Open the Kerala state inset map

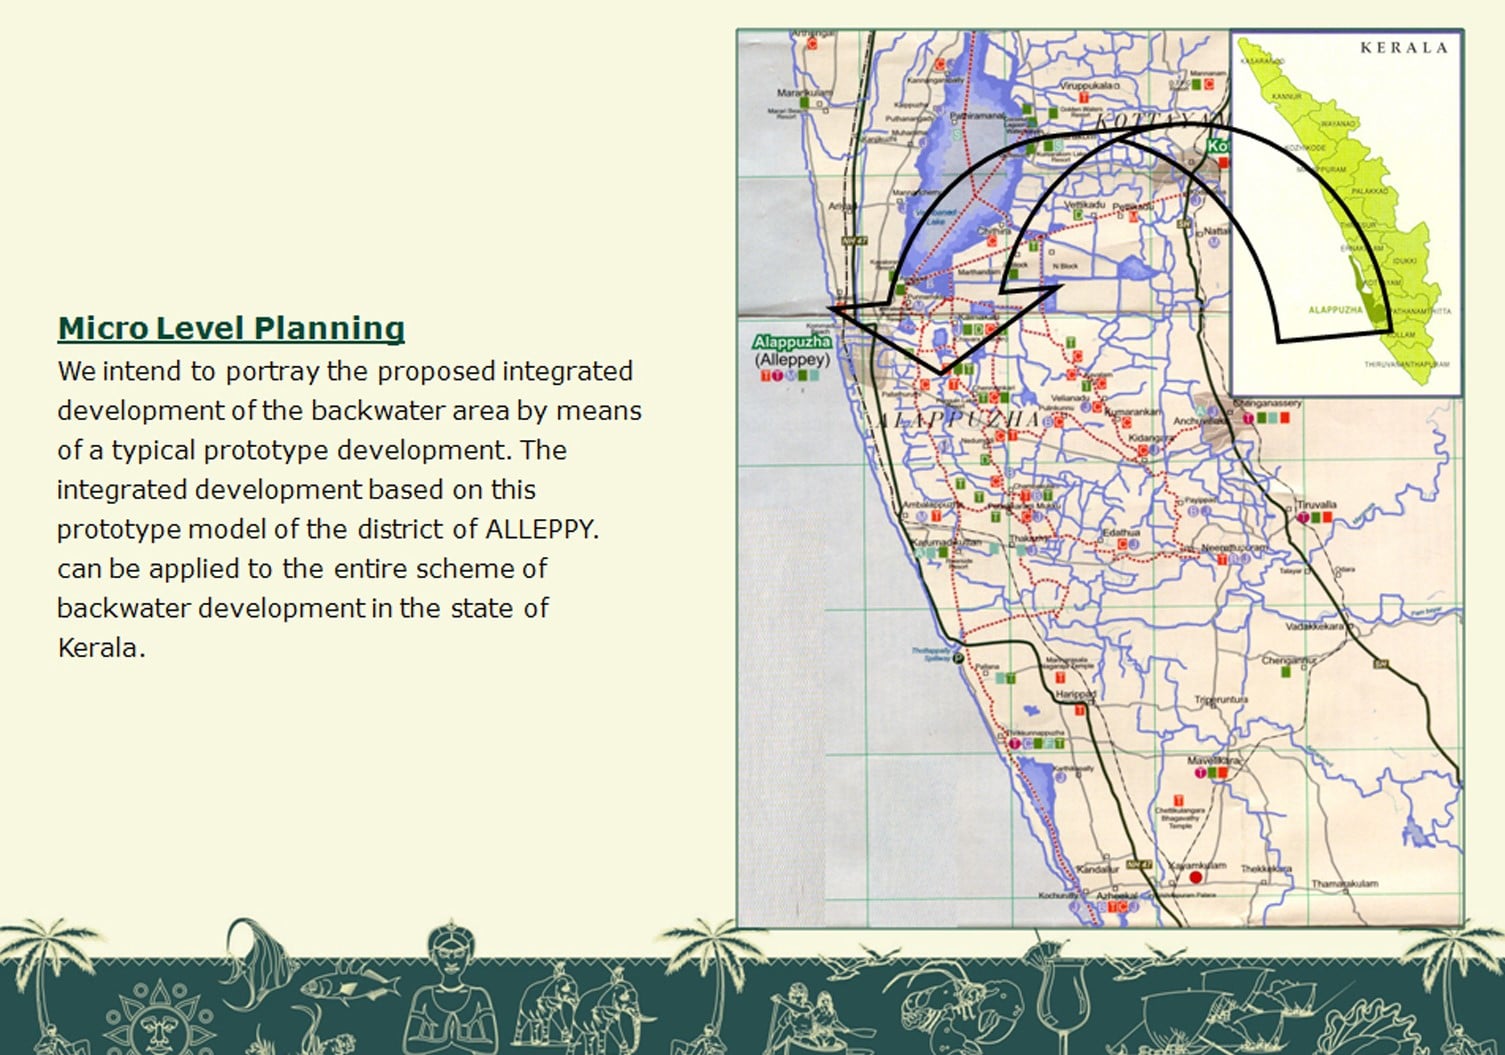coord(1345,212)
